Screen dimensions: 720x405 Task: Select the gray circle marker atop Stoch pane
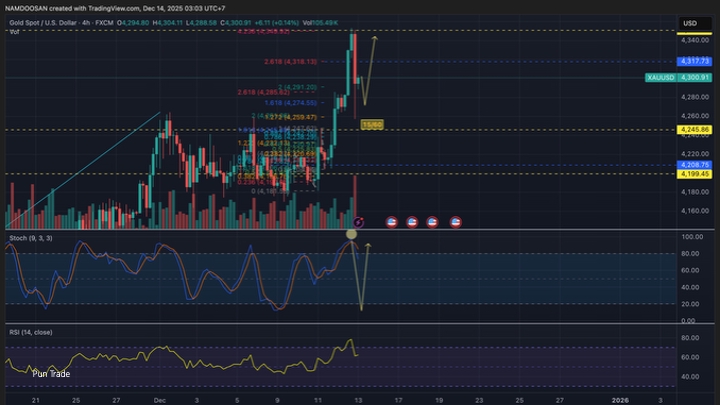pyautogui.click(x=351, y=234)
